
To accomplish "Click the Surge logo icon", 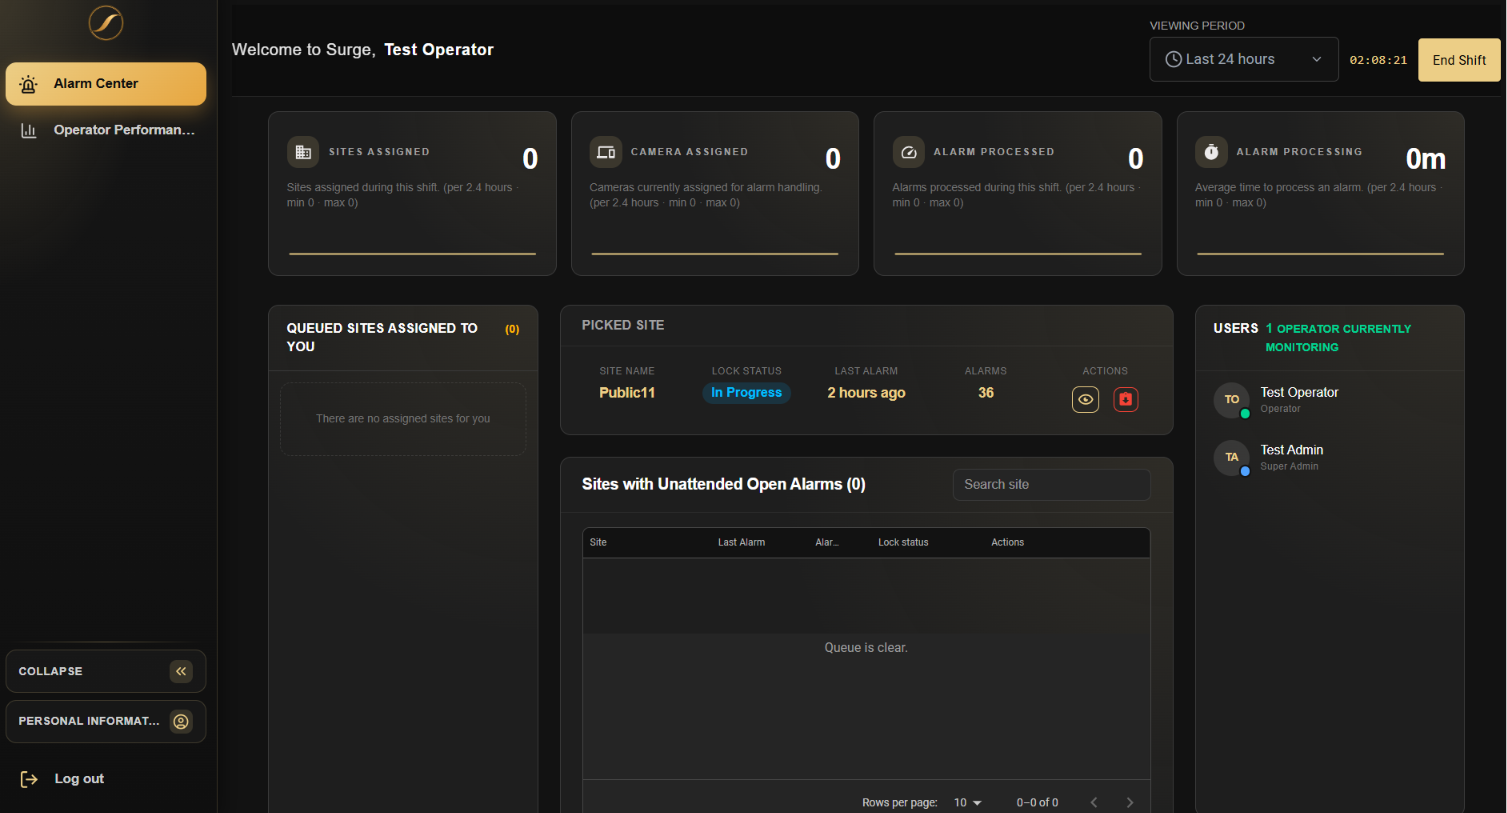I will coord(105,23).
